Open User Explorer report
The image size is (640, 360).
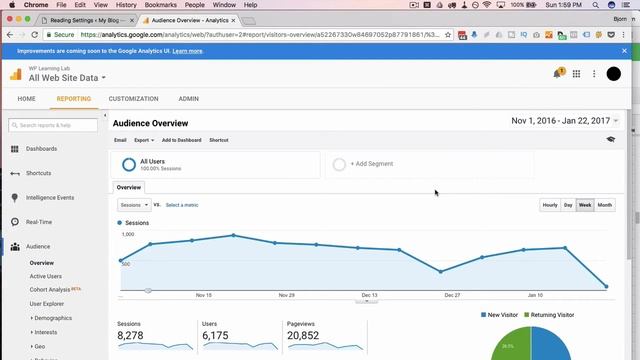47,304
